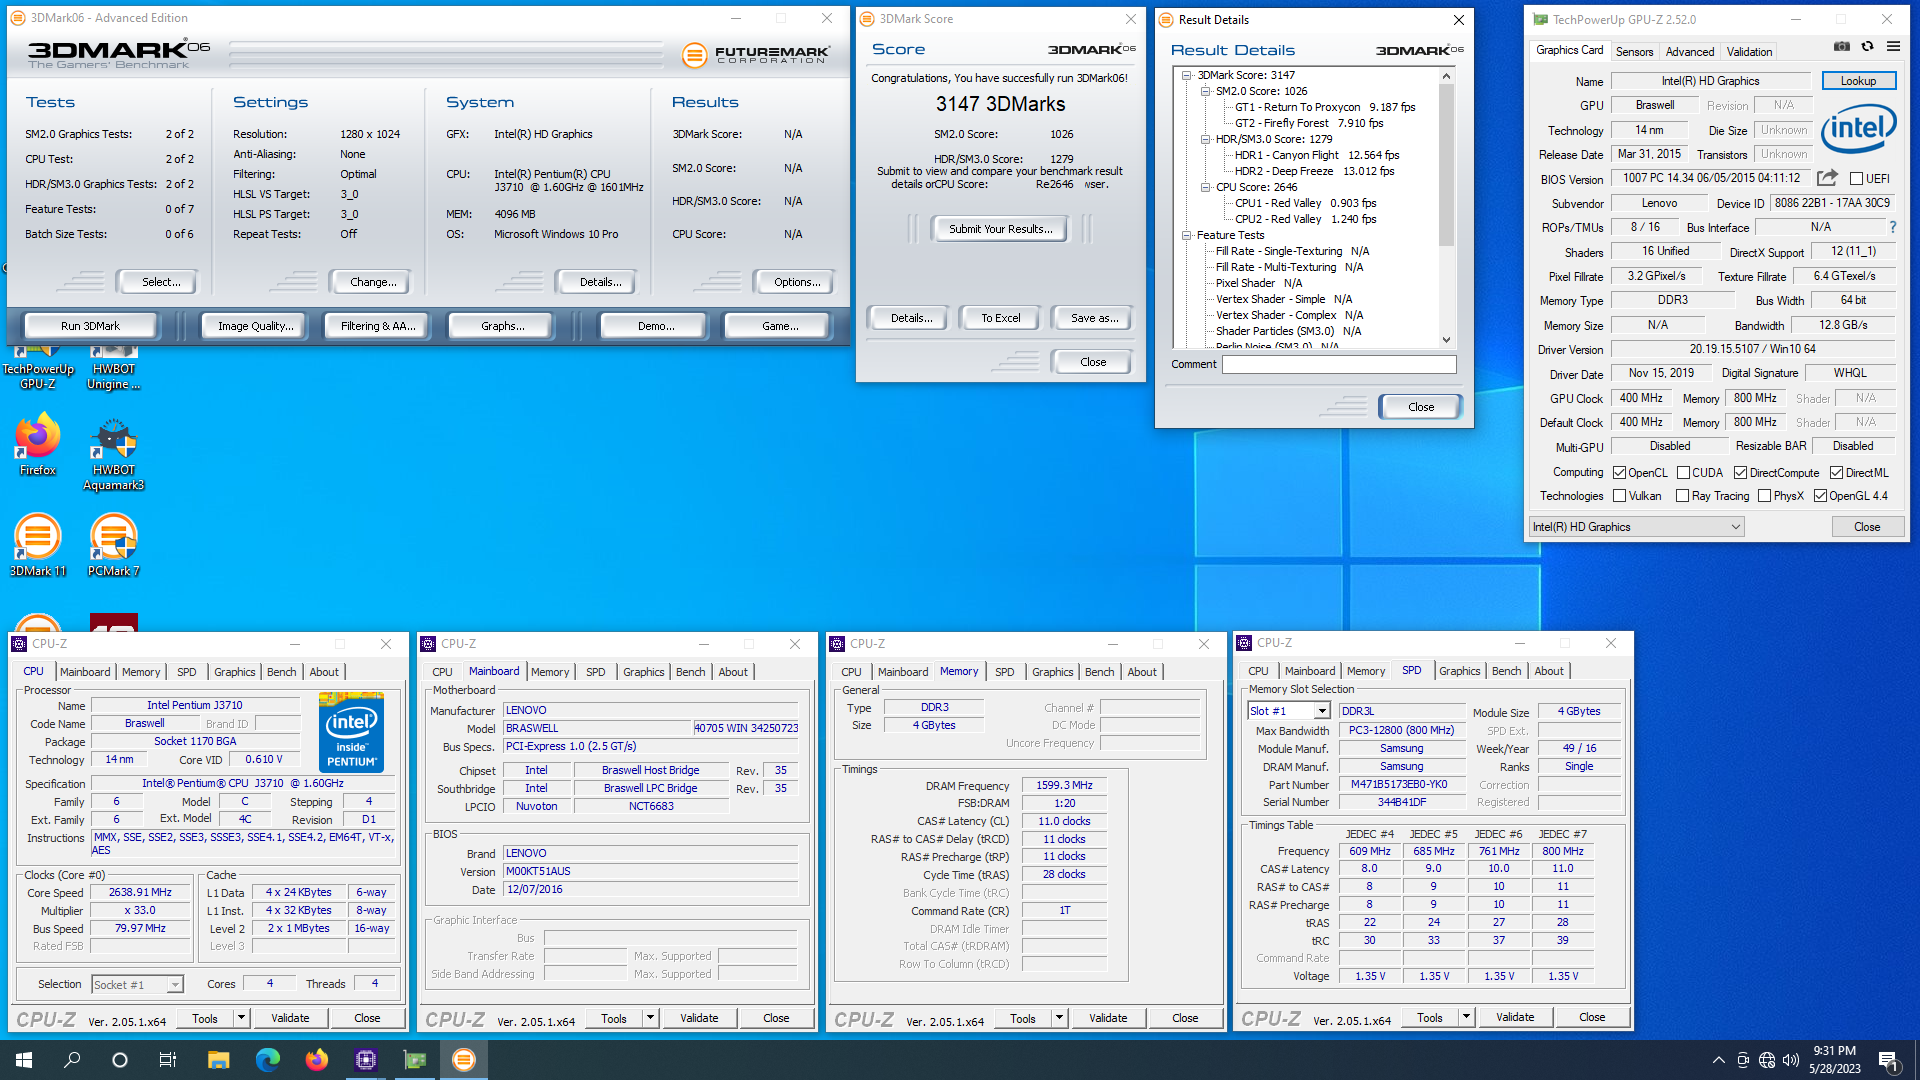Select HDR2 - Deep Freeze result row
This screenshot has width=1920, height=1080.
[x=1314, y=171]
